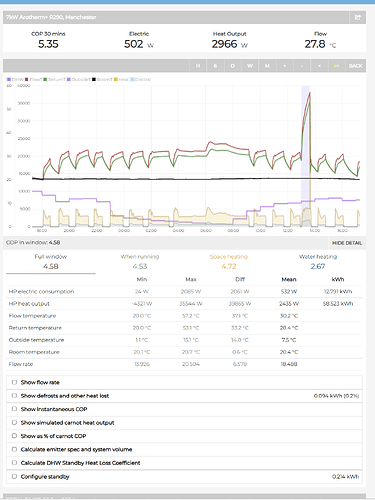Pan the graph right with the yellow arrow
Image resolution: width=375 pixels, height=500 pixels.
pyautogui.click(x=337, y=66)
